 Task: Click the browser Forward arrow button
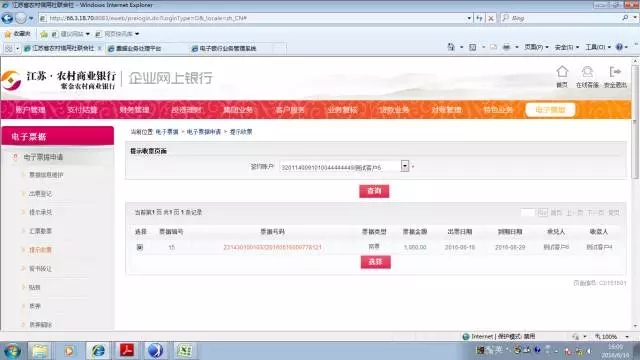(x=20, y=18)
